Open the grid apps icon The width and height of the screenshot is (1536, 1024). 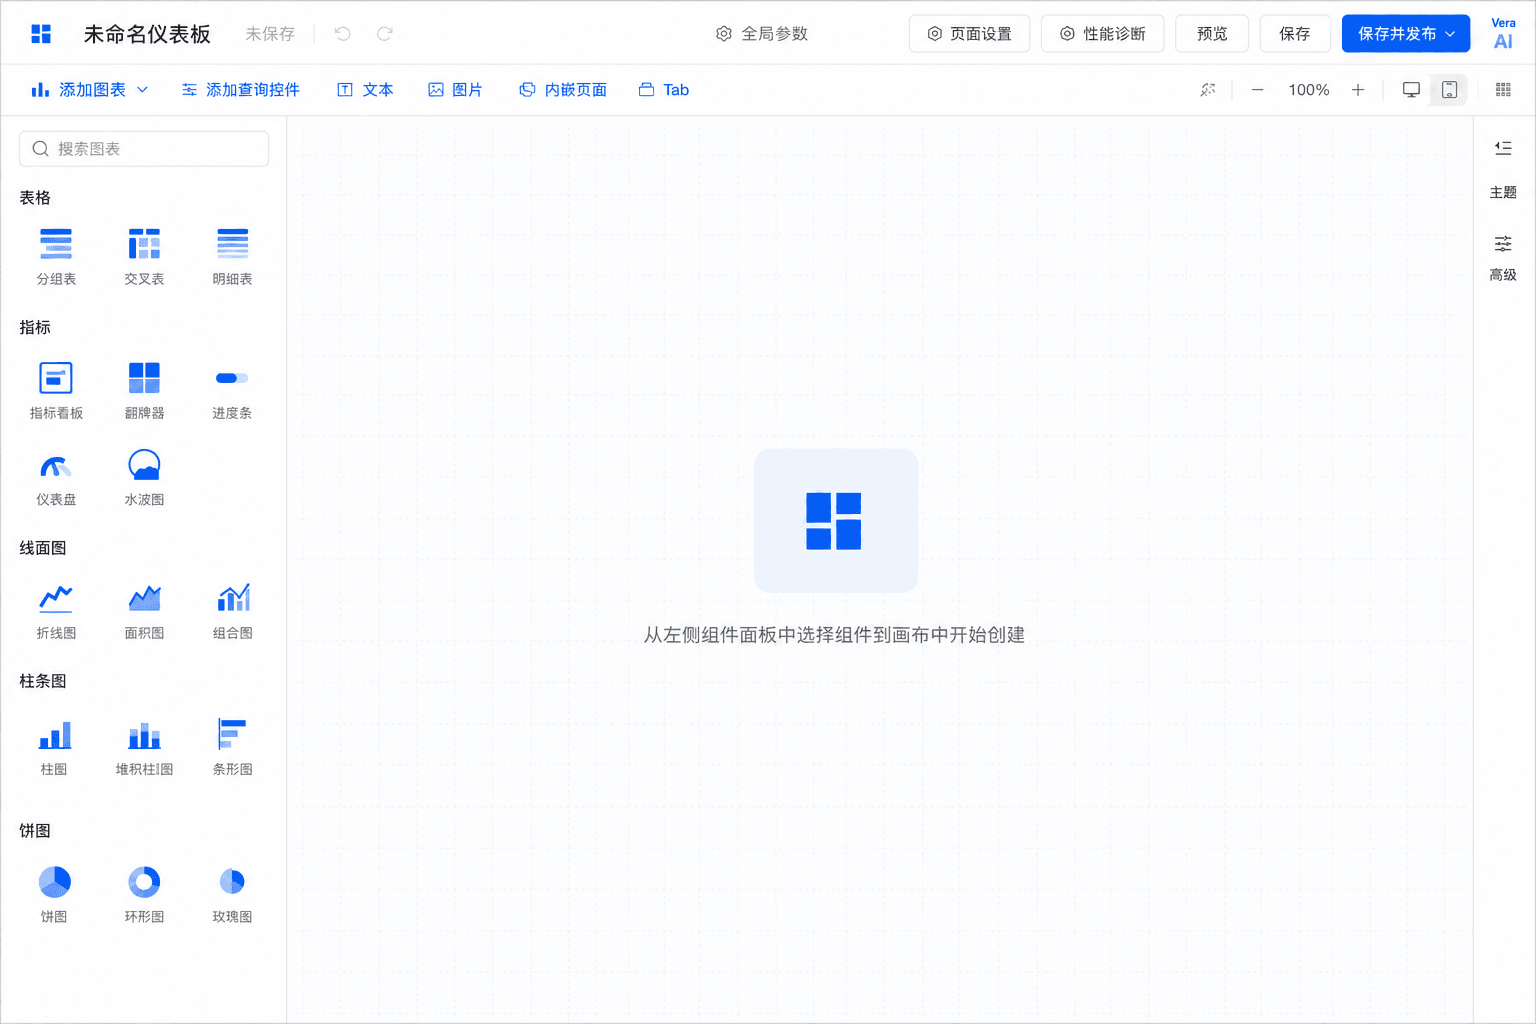tap(1503, 90)
